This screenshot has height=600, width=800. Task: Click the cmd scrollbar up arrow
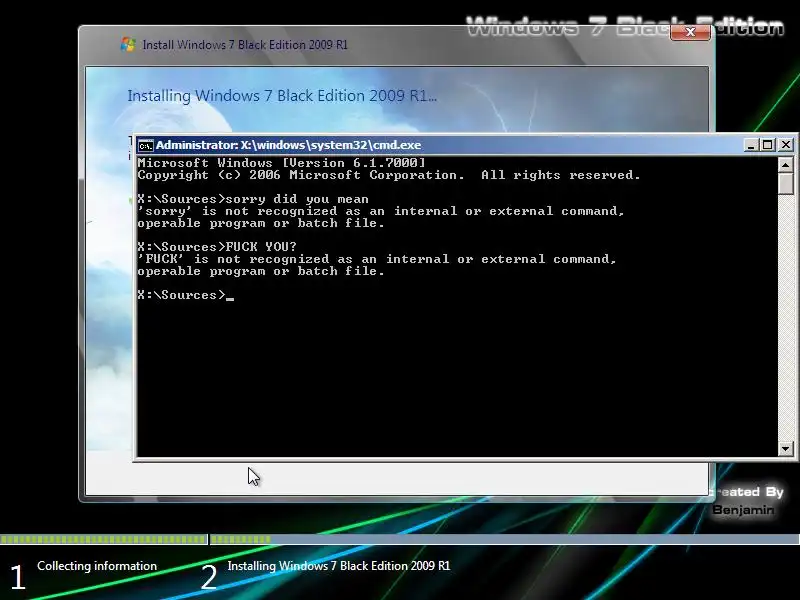click(785, 164)
